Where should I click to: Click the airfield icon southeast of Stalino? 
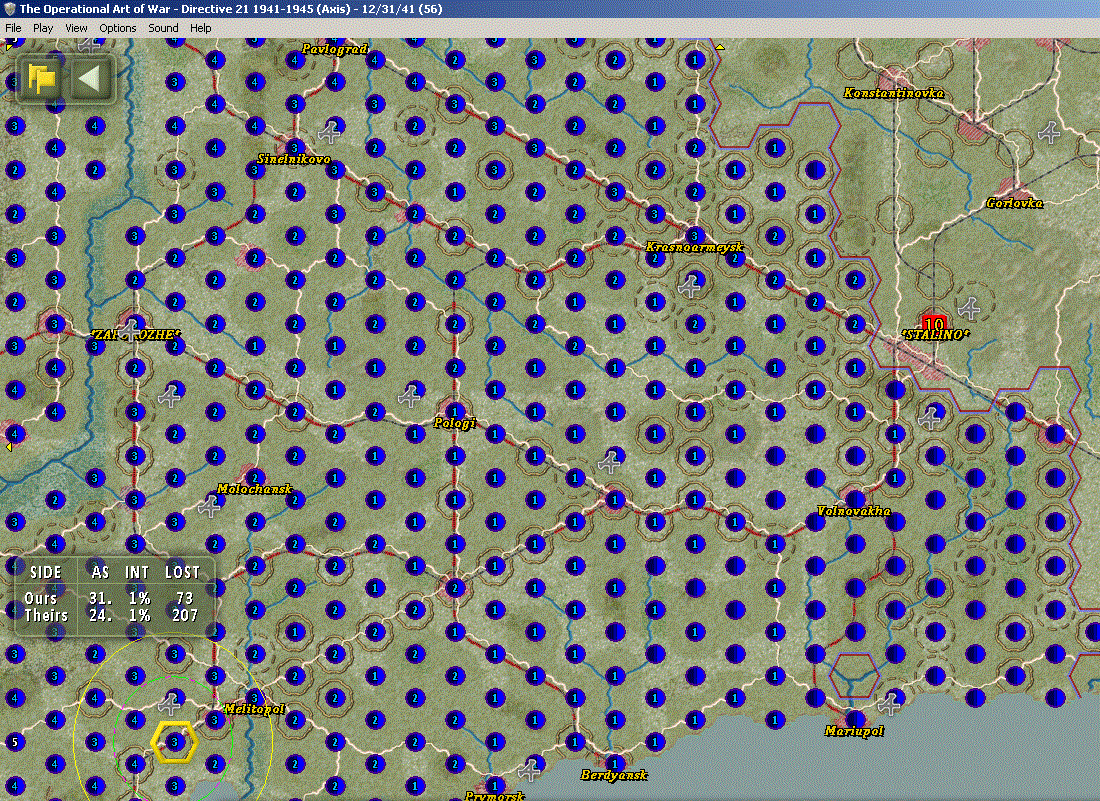coord(930,418)
